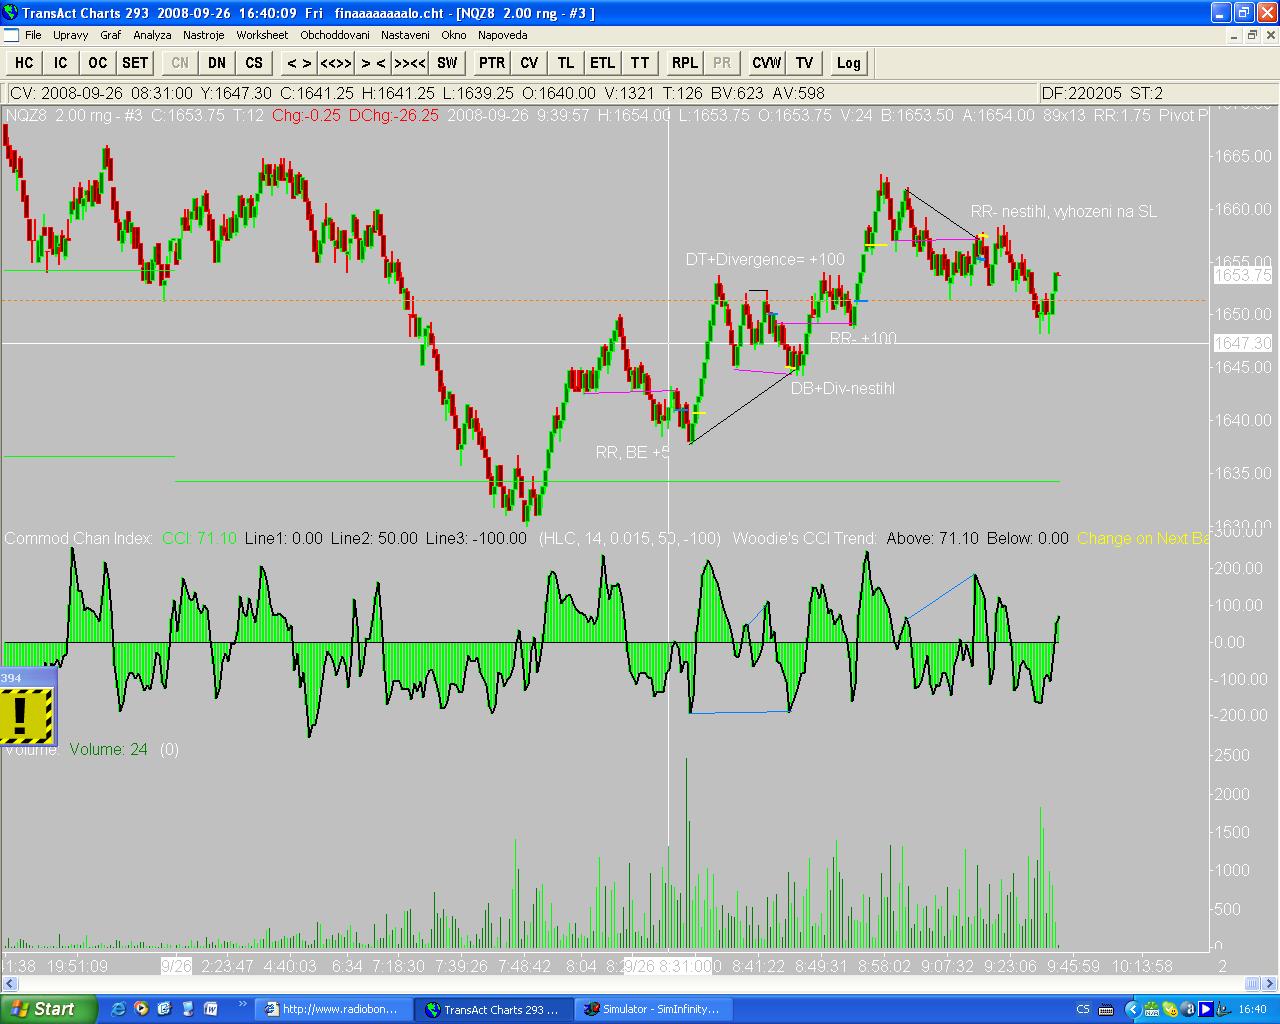This screenshot has height=1024, width=1280.
Task: Click the <<>> wide expand button
Action: [336, 63]
